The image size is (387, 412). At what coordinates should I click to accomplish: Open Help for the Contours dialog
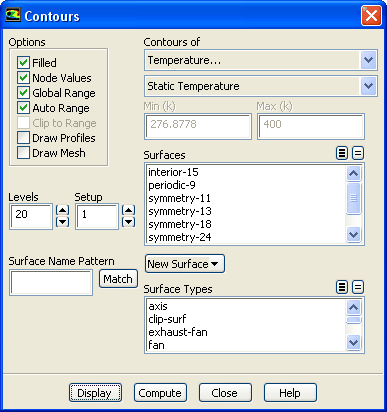[x=290, y=393]
